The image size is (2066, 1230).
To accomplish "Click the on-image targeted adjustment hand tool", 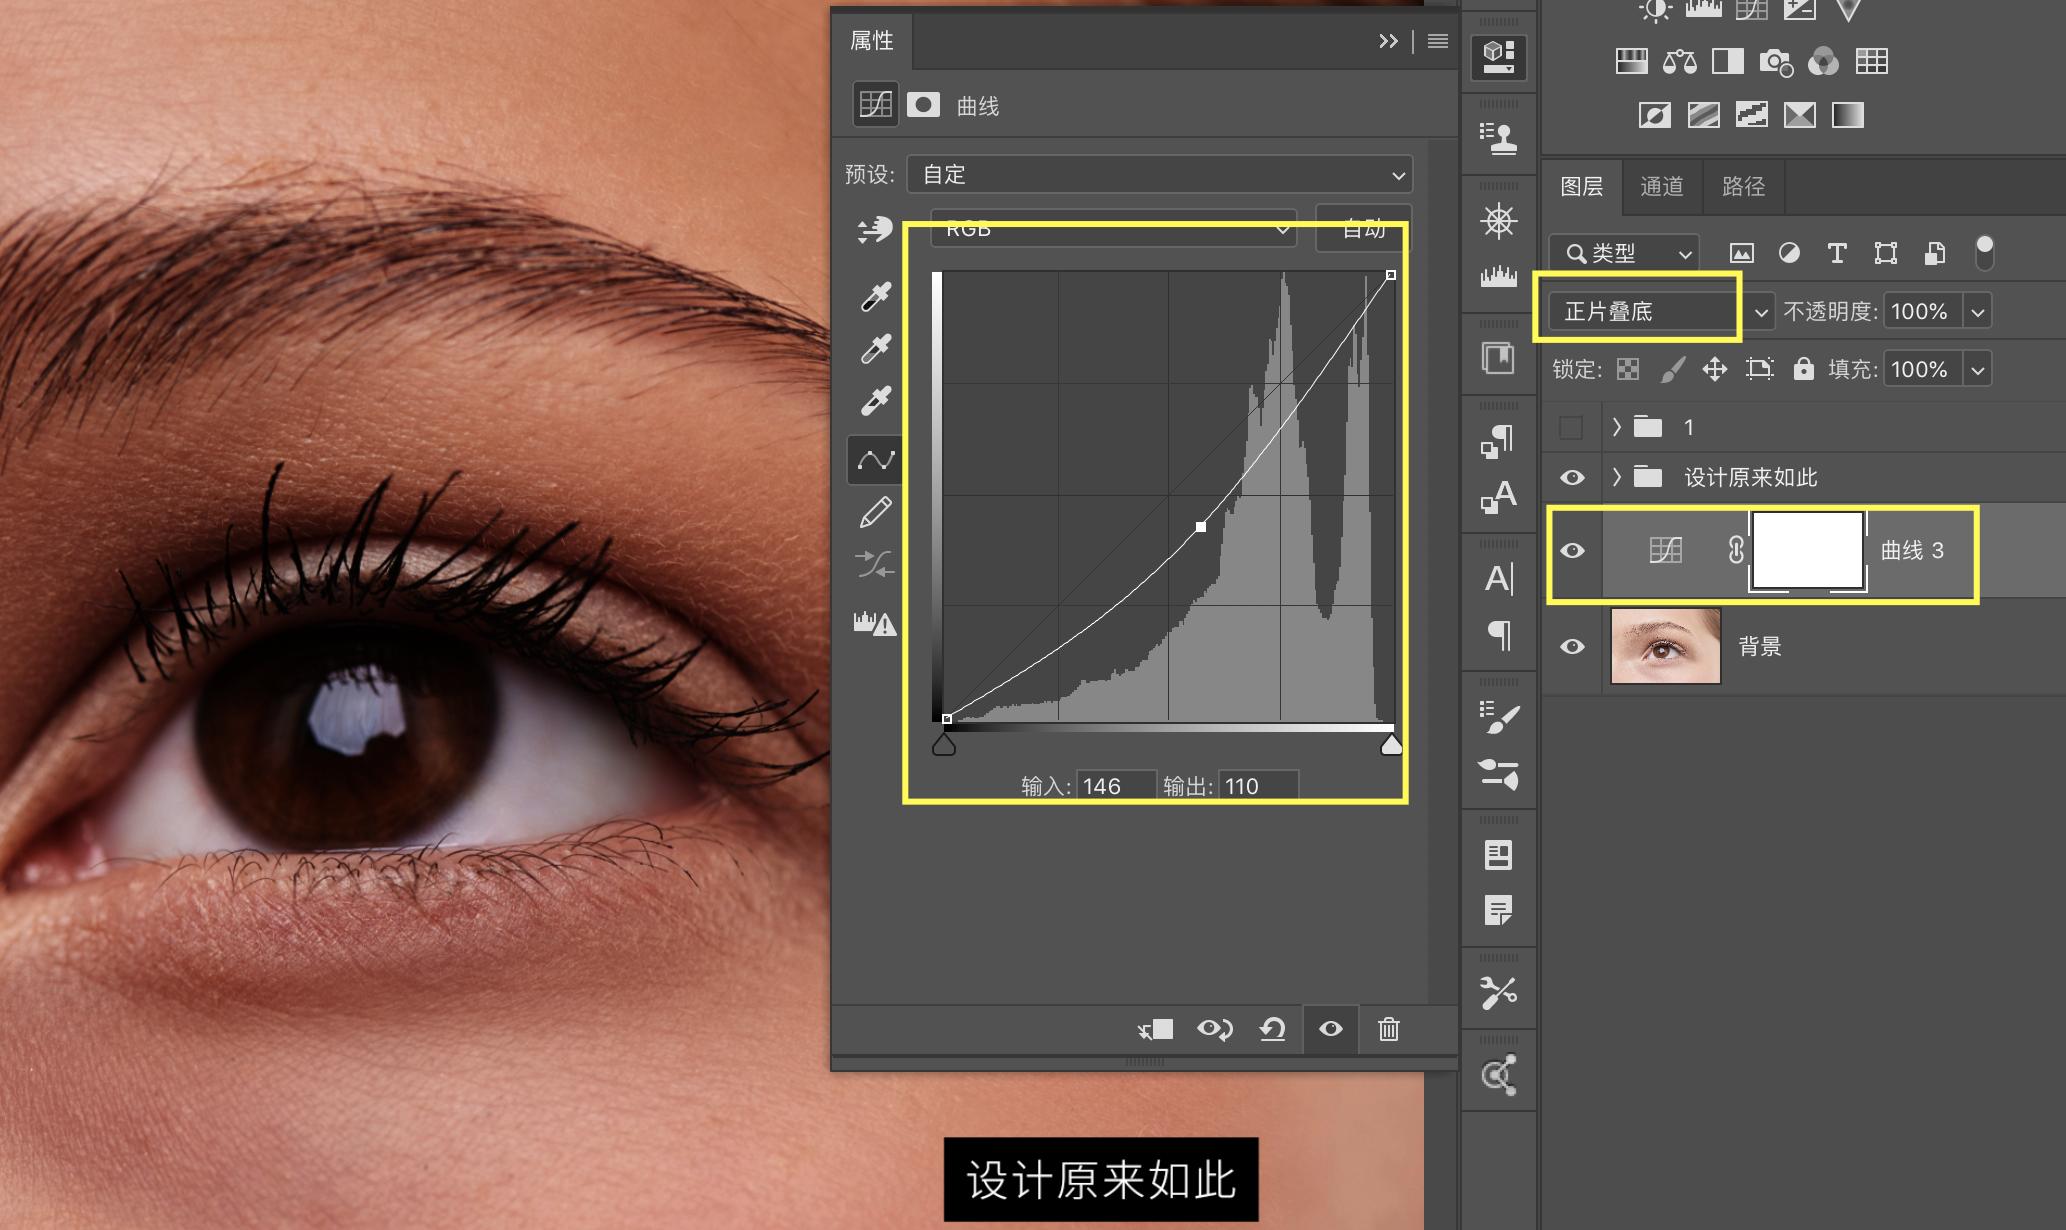I will pos(875,230).
